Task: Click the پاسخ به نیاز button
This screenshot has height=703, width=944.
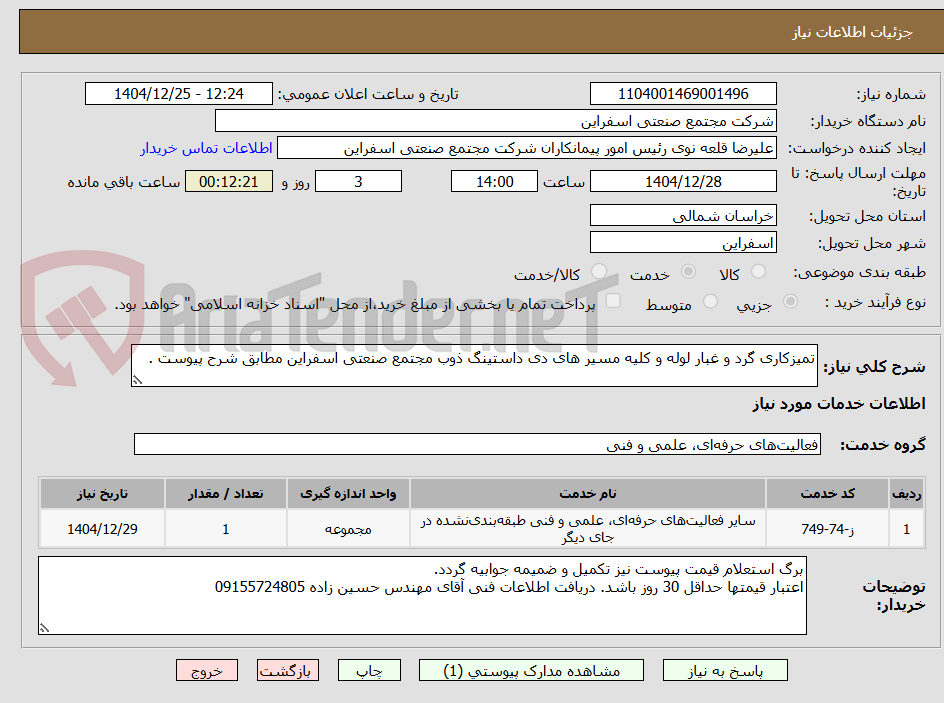Action: [x=725, y=670]
